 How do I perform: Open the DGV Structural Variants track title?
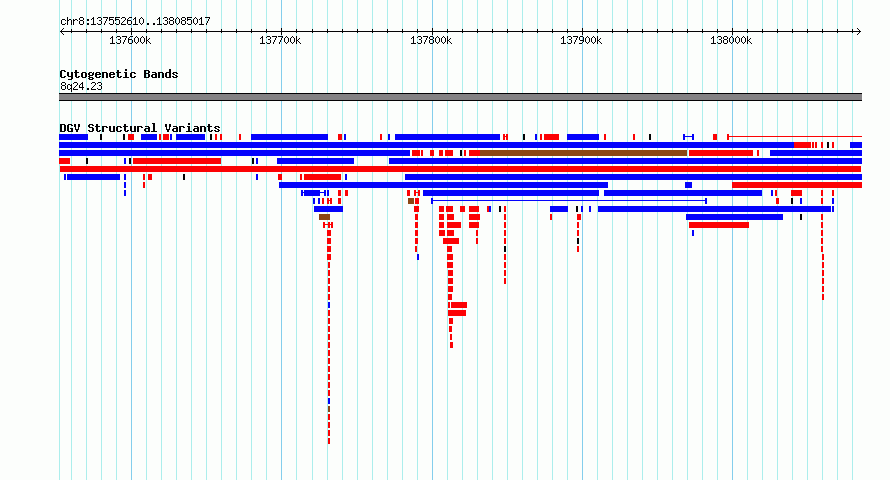[140, 128]
